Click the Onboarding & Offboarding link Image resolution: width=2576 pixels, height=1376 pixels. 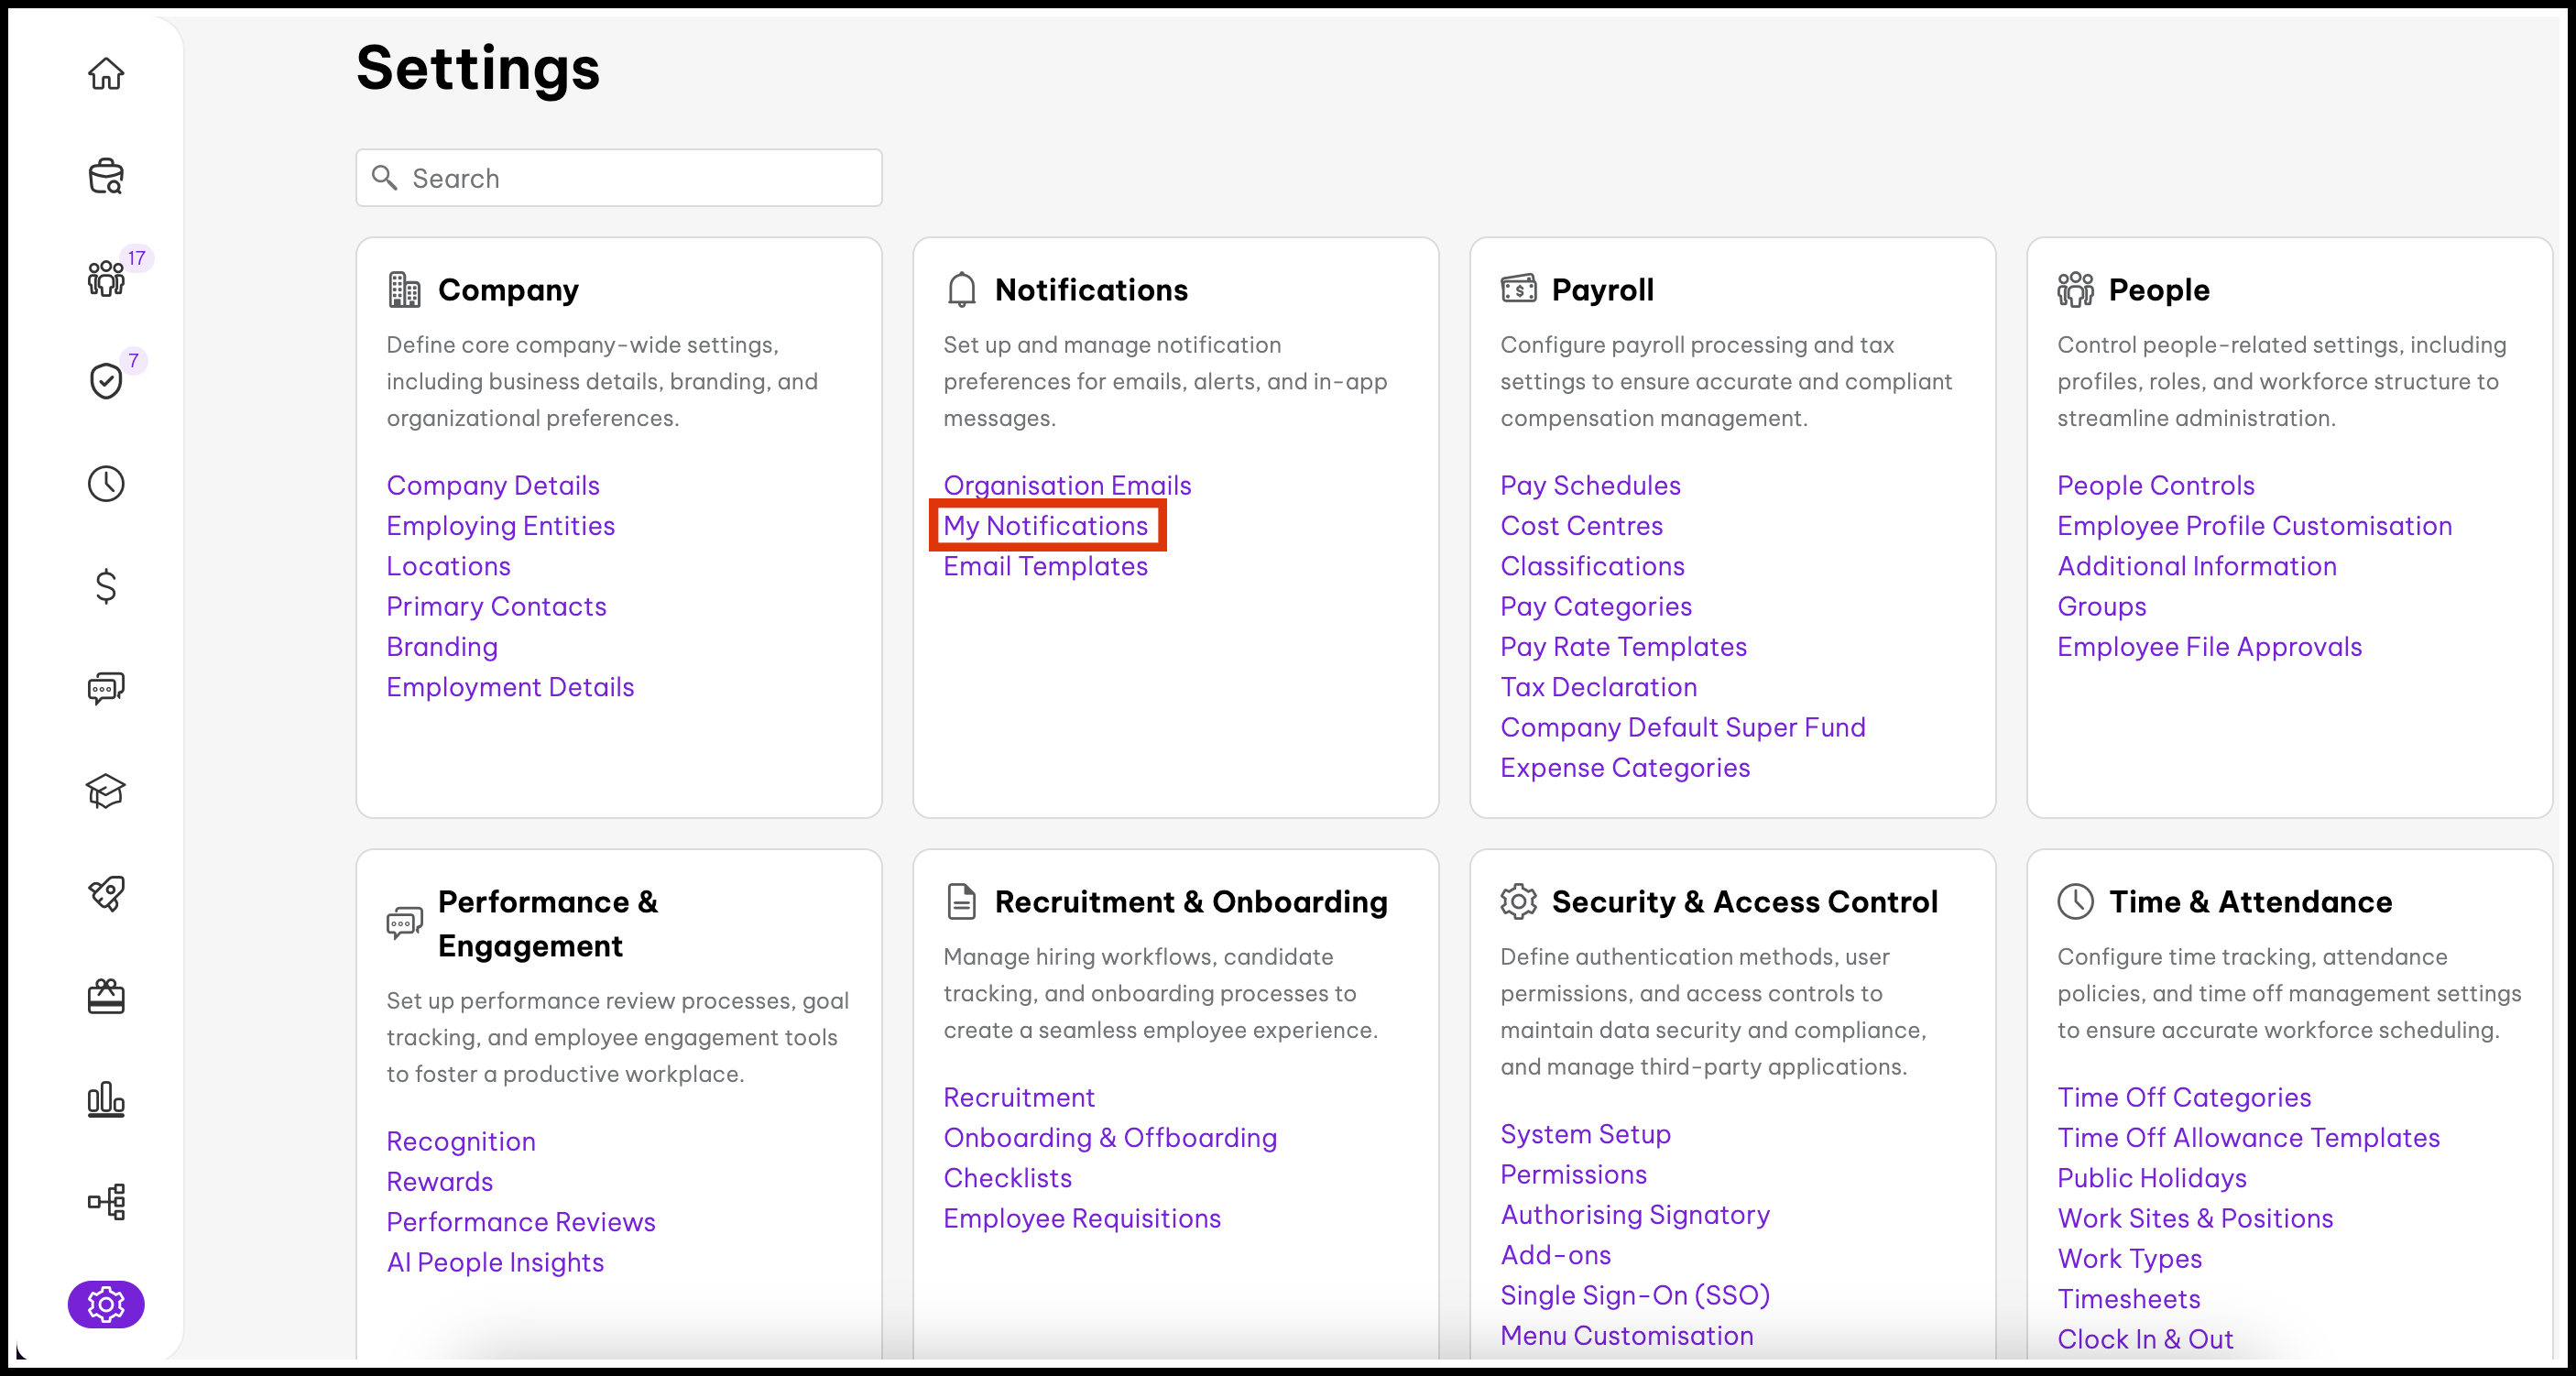1110,1138
